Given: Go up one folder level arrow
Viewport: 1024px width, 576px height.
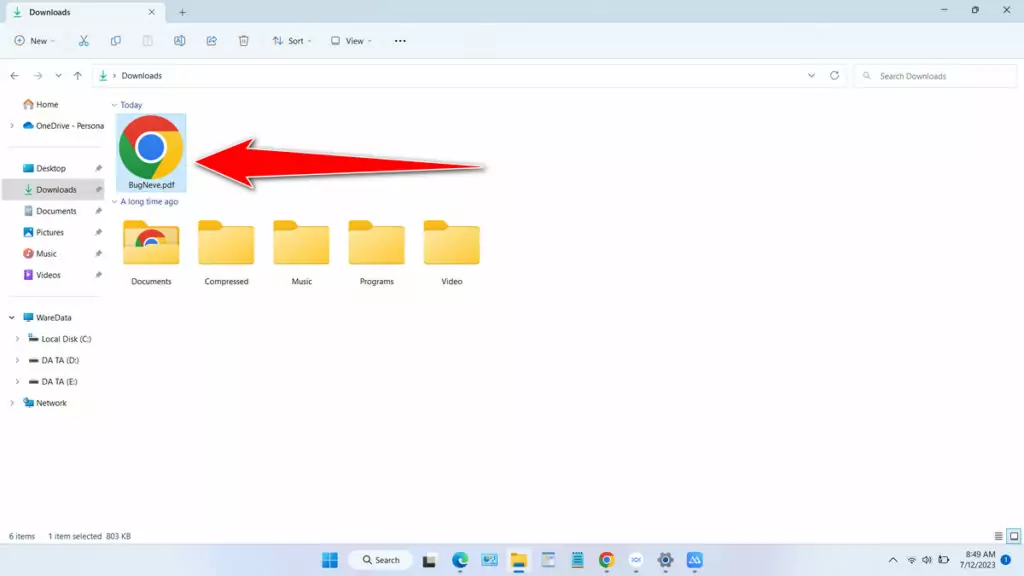Looking at the screenshot, I should (78, 76).
